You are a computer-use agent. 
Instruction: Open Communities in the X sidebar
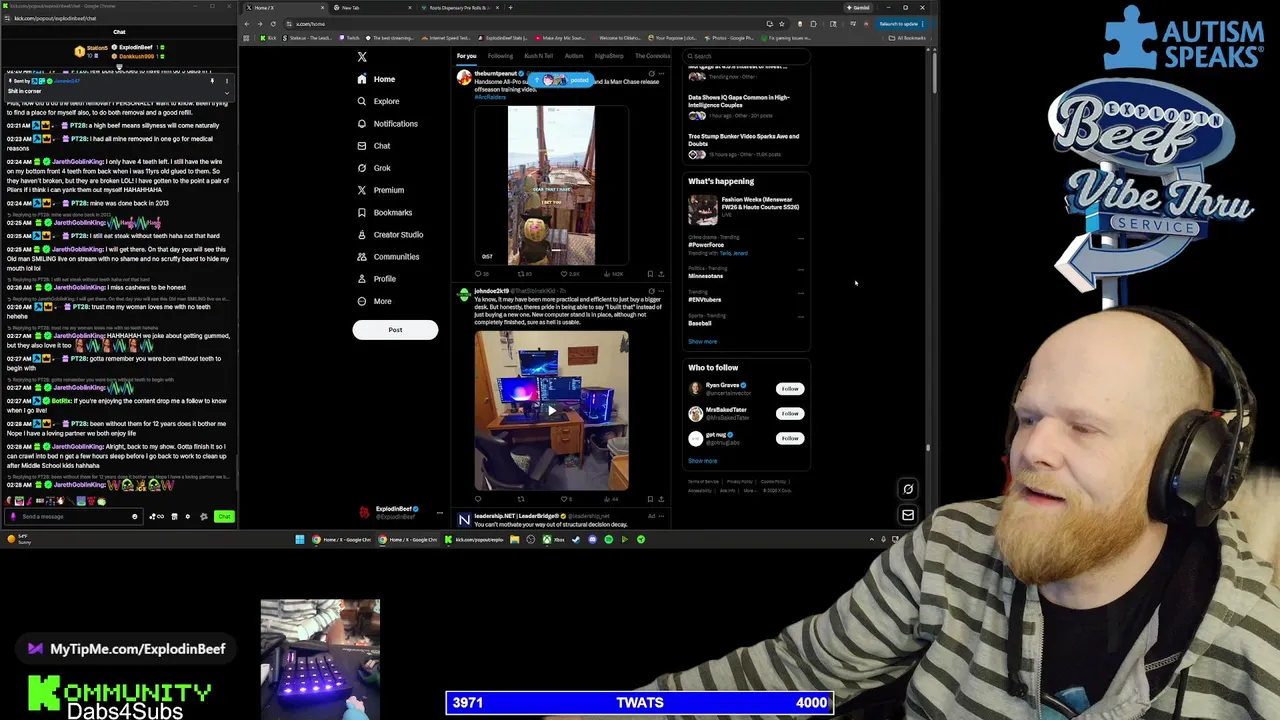point(387,257)
